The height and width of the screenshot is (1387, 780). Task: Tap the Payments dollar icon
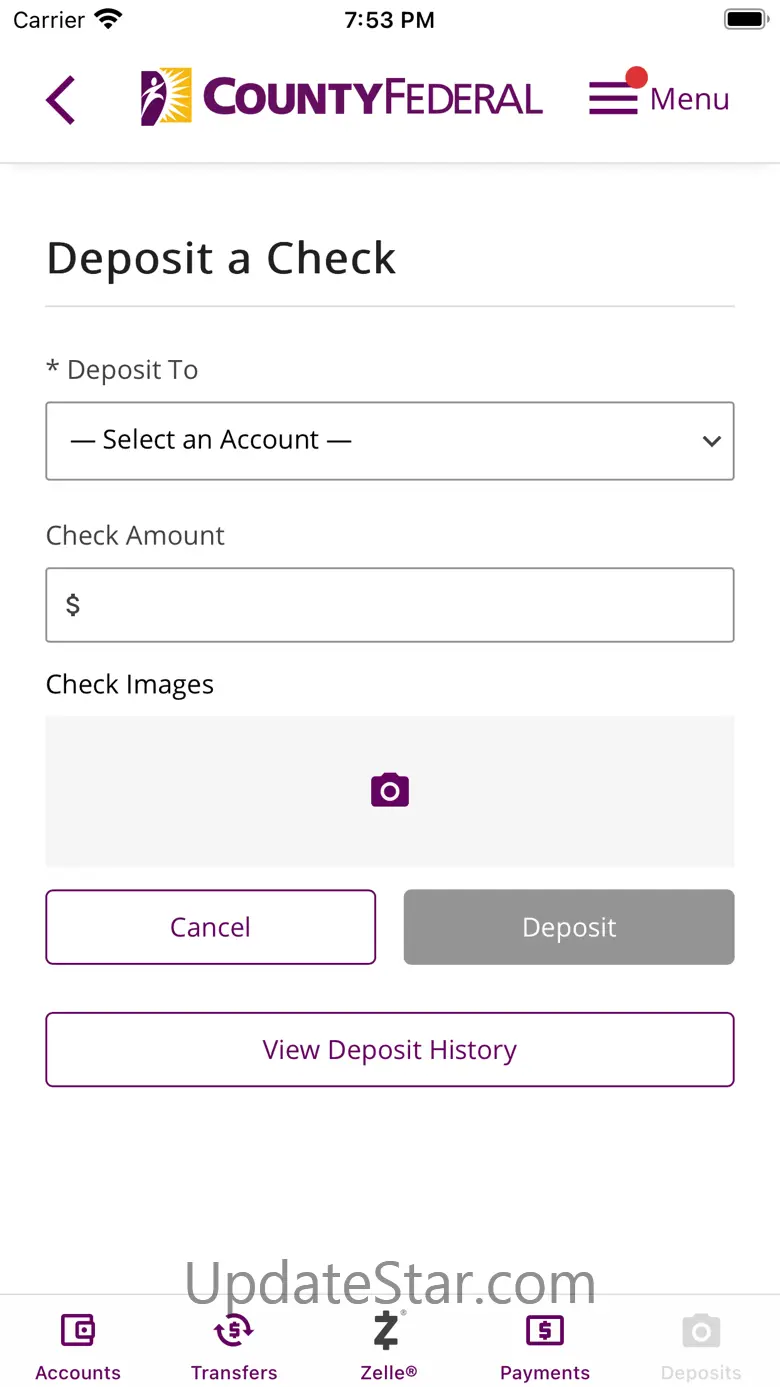click(545, 1331)
